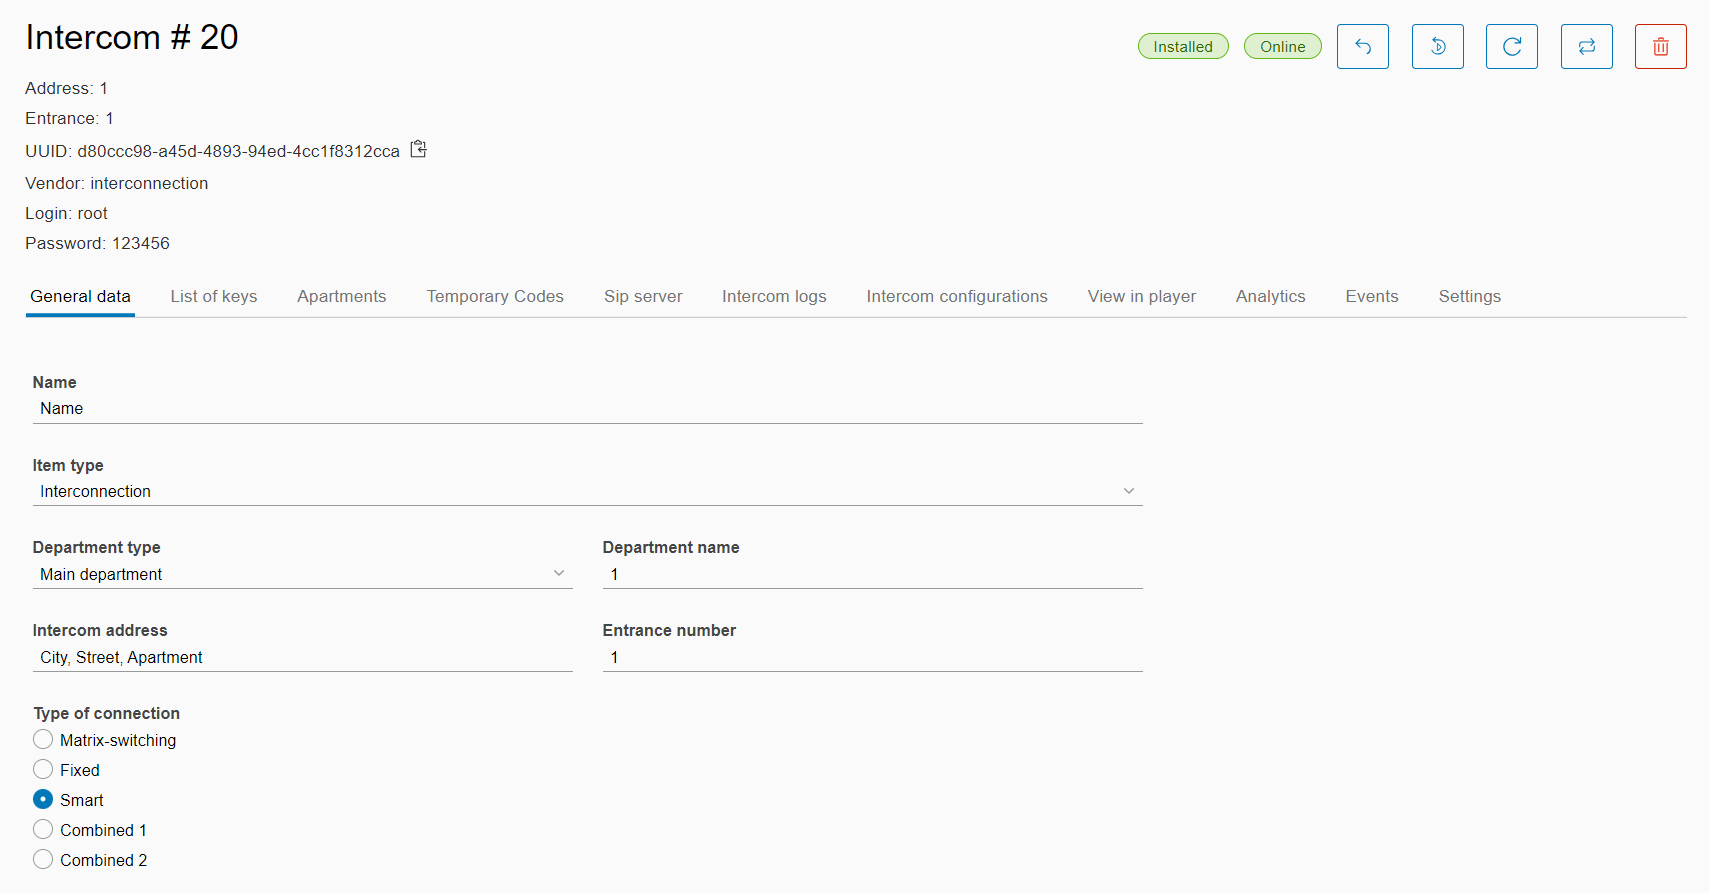Image resolution: width=1709 pixels, height=893 pixels.
Task: Open the Temporary Codes tab
Action: (495, 296)
